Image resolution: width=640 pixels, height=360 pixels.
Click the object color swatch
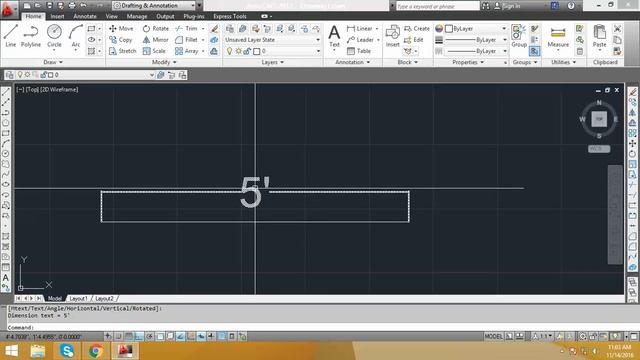(439, 29)
